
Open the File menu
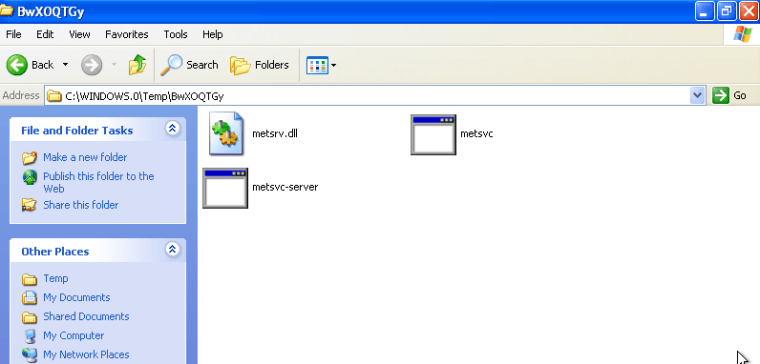[13, 34]
